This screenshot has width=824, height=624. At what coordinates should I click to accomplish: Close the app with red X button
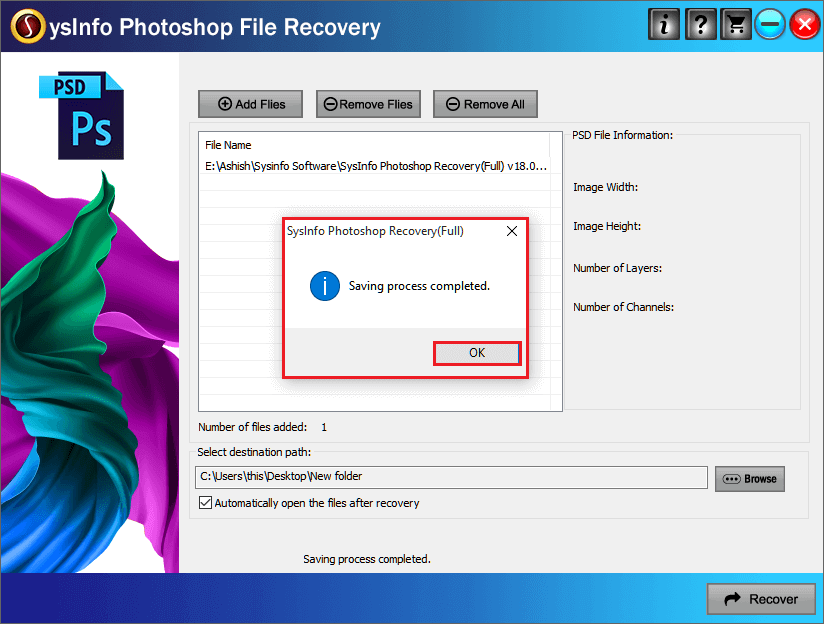coord(805,24)
